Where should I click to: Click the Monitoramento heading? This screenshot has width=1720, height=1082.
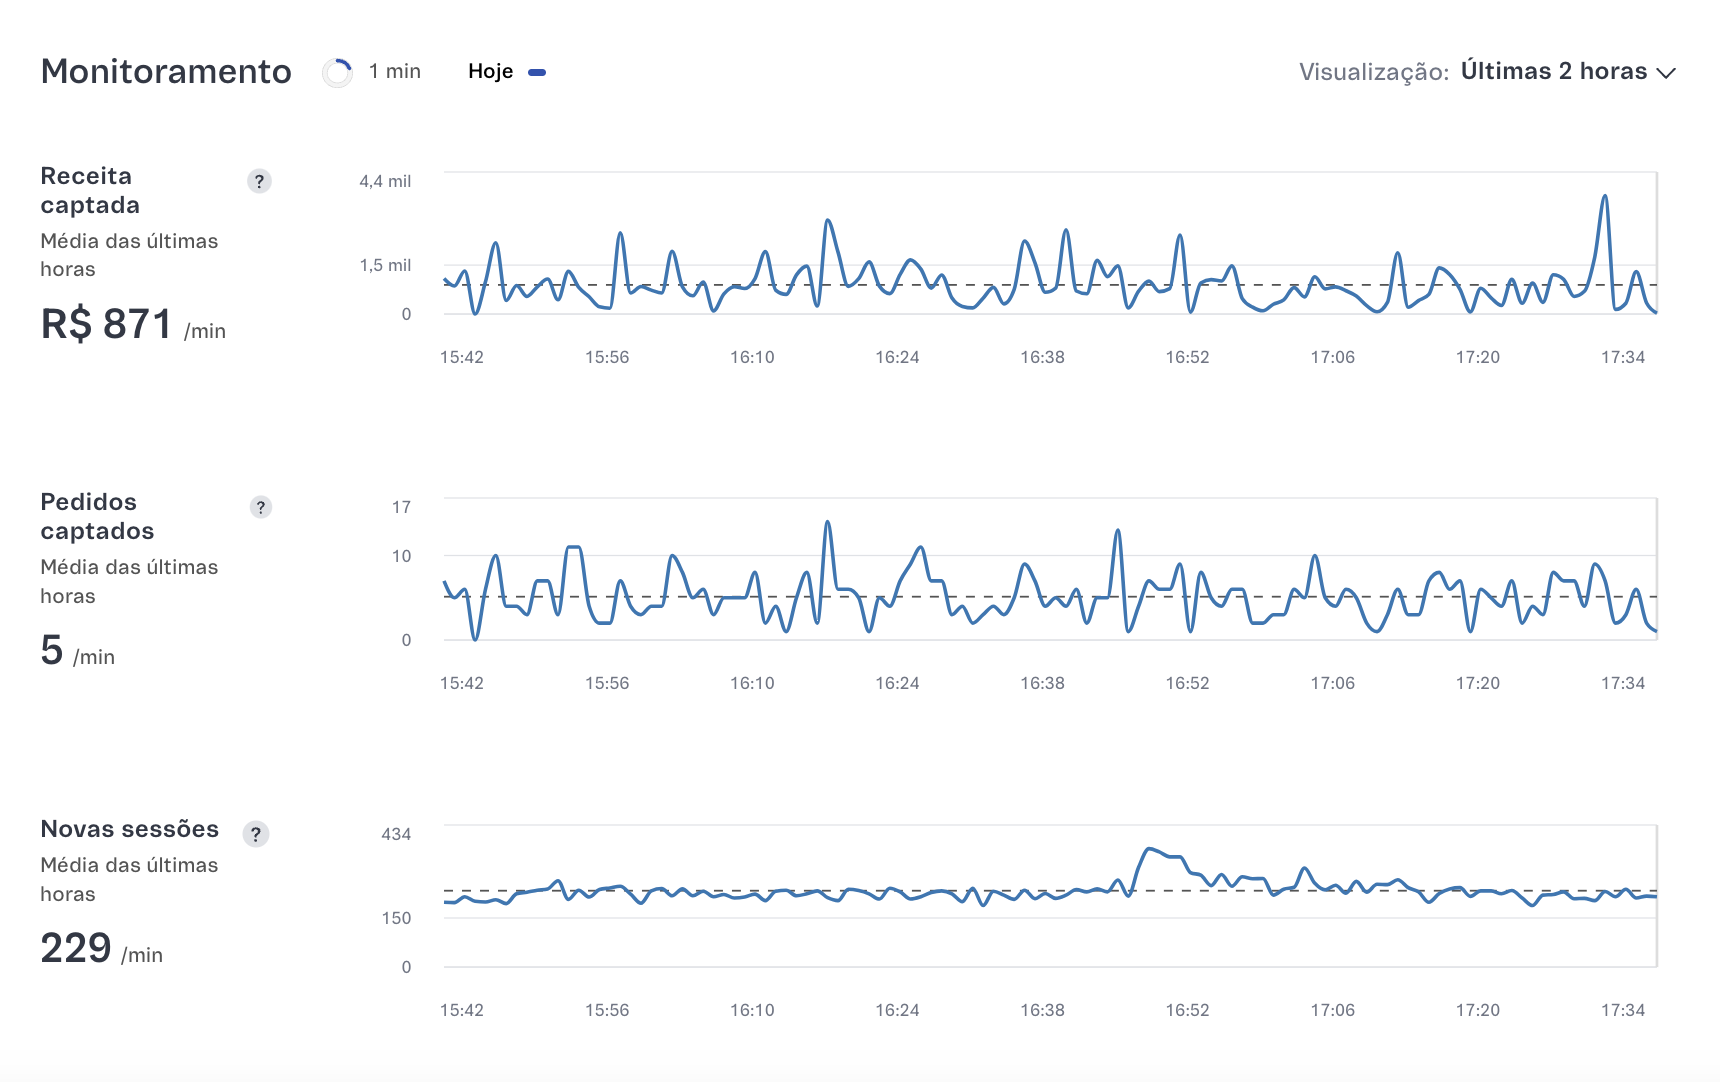point(166,72)
